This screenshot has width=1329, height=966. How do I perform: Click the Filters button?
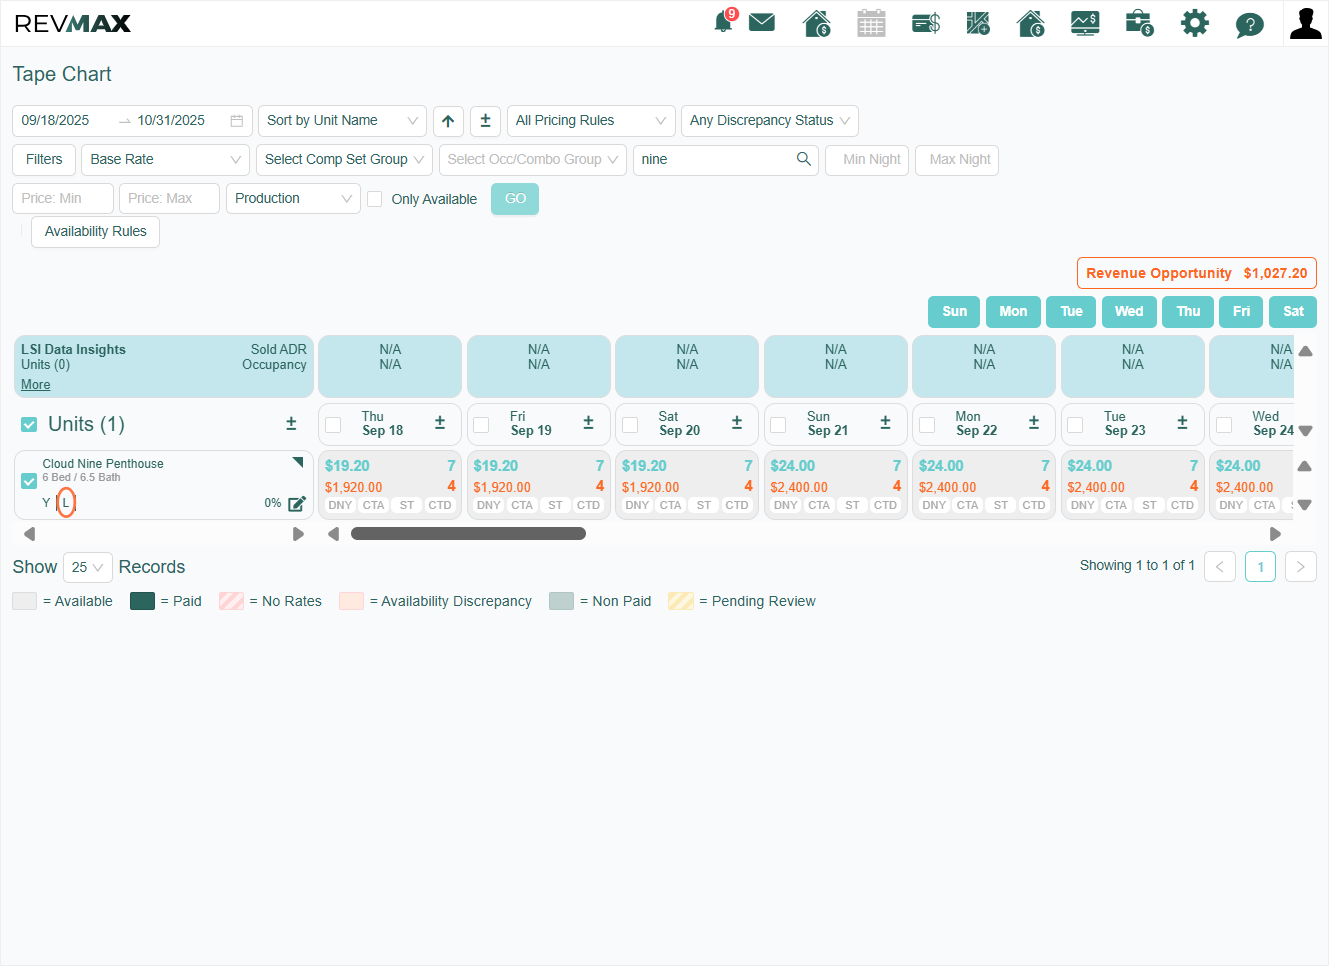point(44,160)
